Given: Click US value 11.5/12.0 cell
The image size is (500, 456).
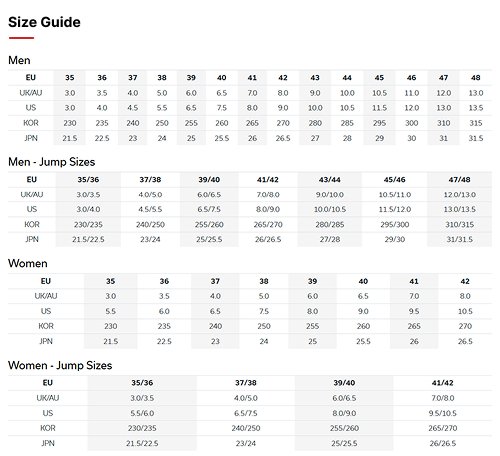Looking at the screenshot, I should 395,210.
